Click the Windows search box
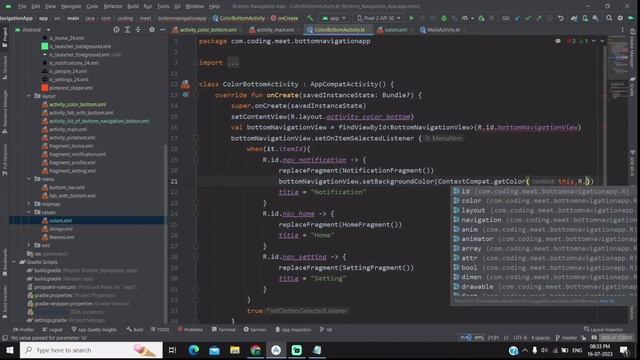The width and height of the screenshot is (640, 360). click(x=91, y=350)
